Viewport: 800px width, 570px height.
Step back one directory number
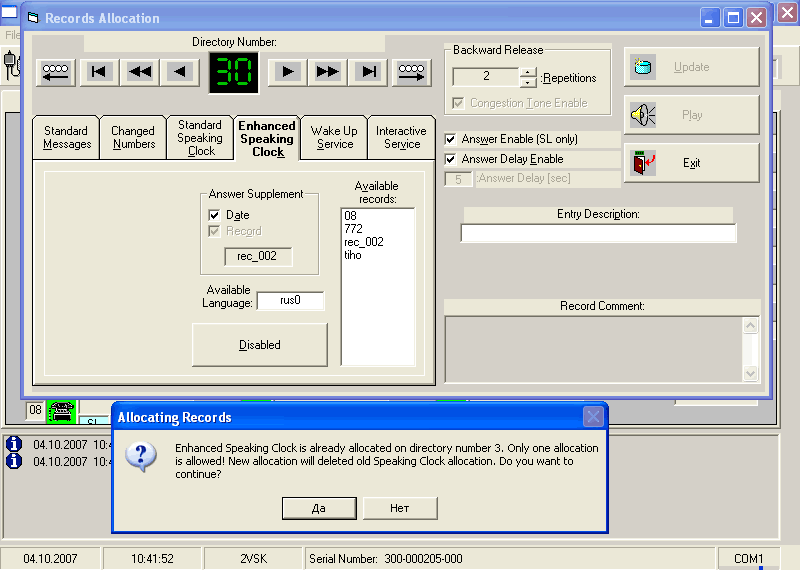pos(180,71)
